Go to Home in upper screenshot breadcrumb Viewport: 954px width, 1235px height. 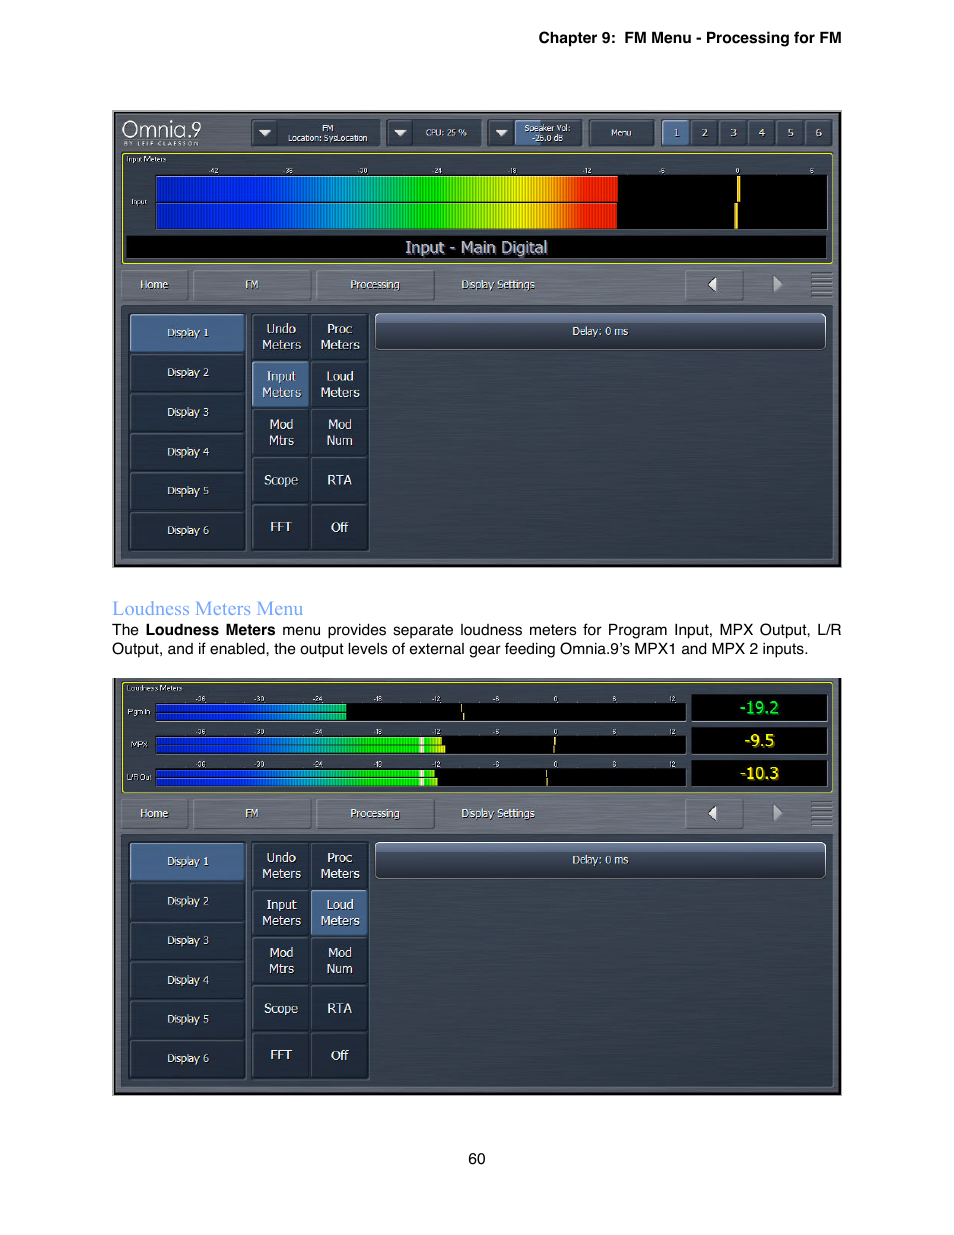point(154,285)
